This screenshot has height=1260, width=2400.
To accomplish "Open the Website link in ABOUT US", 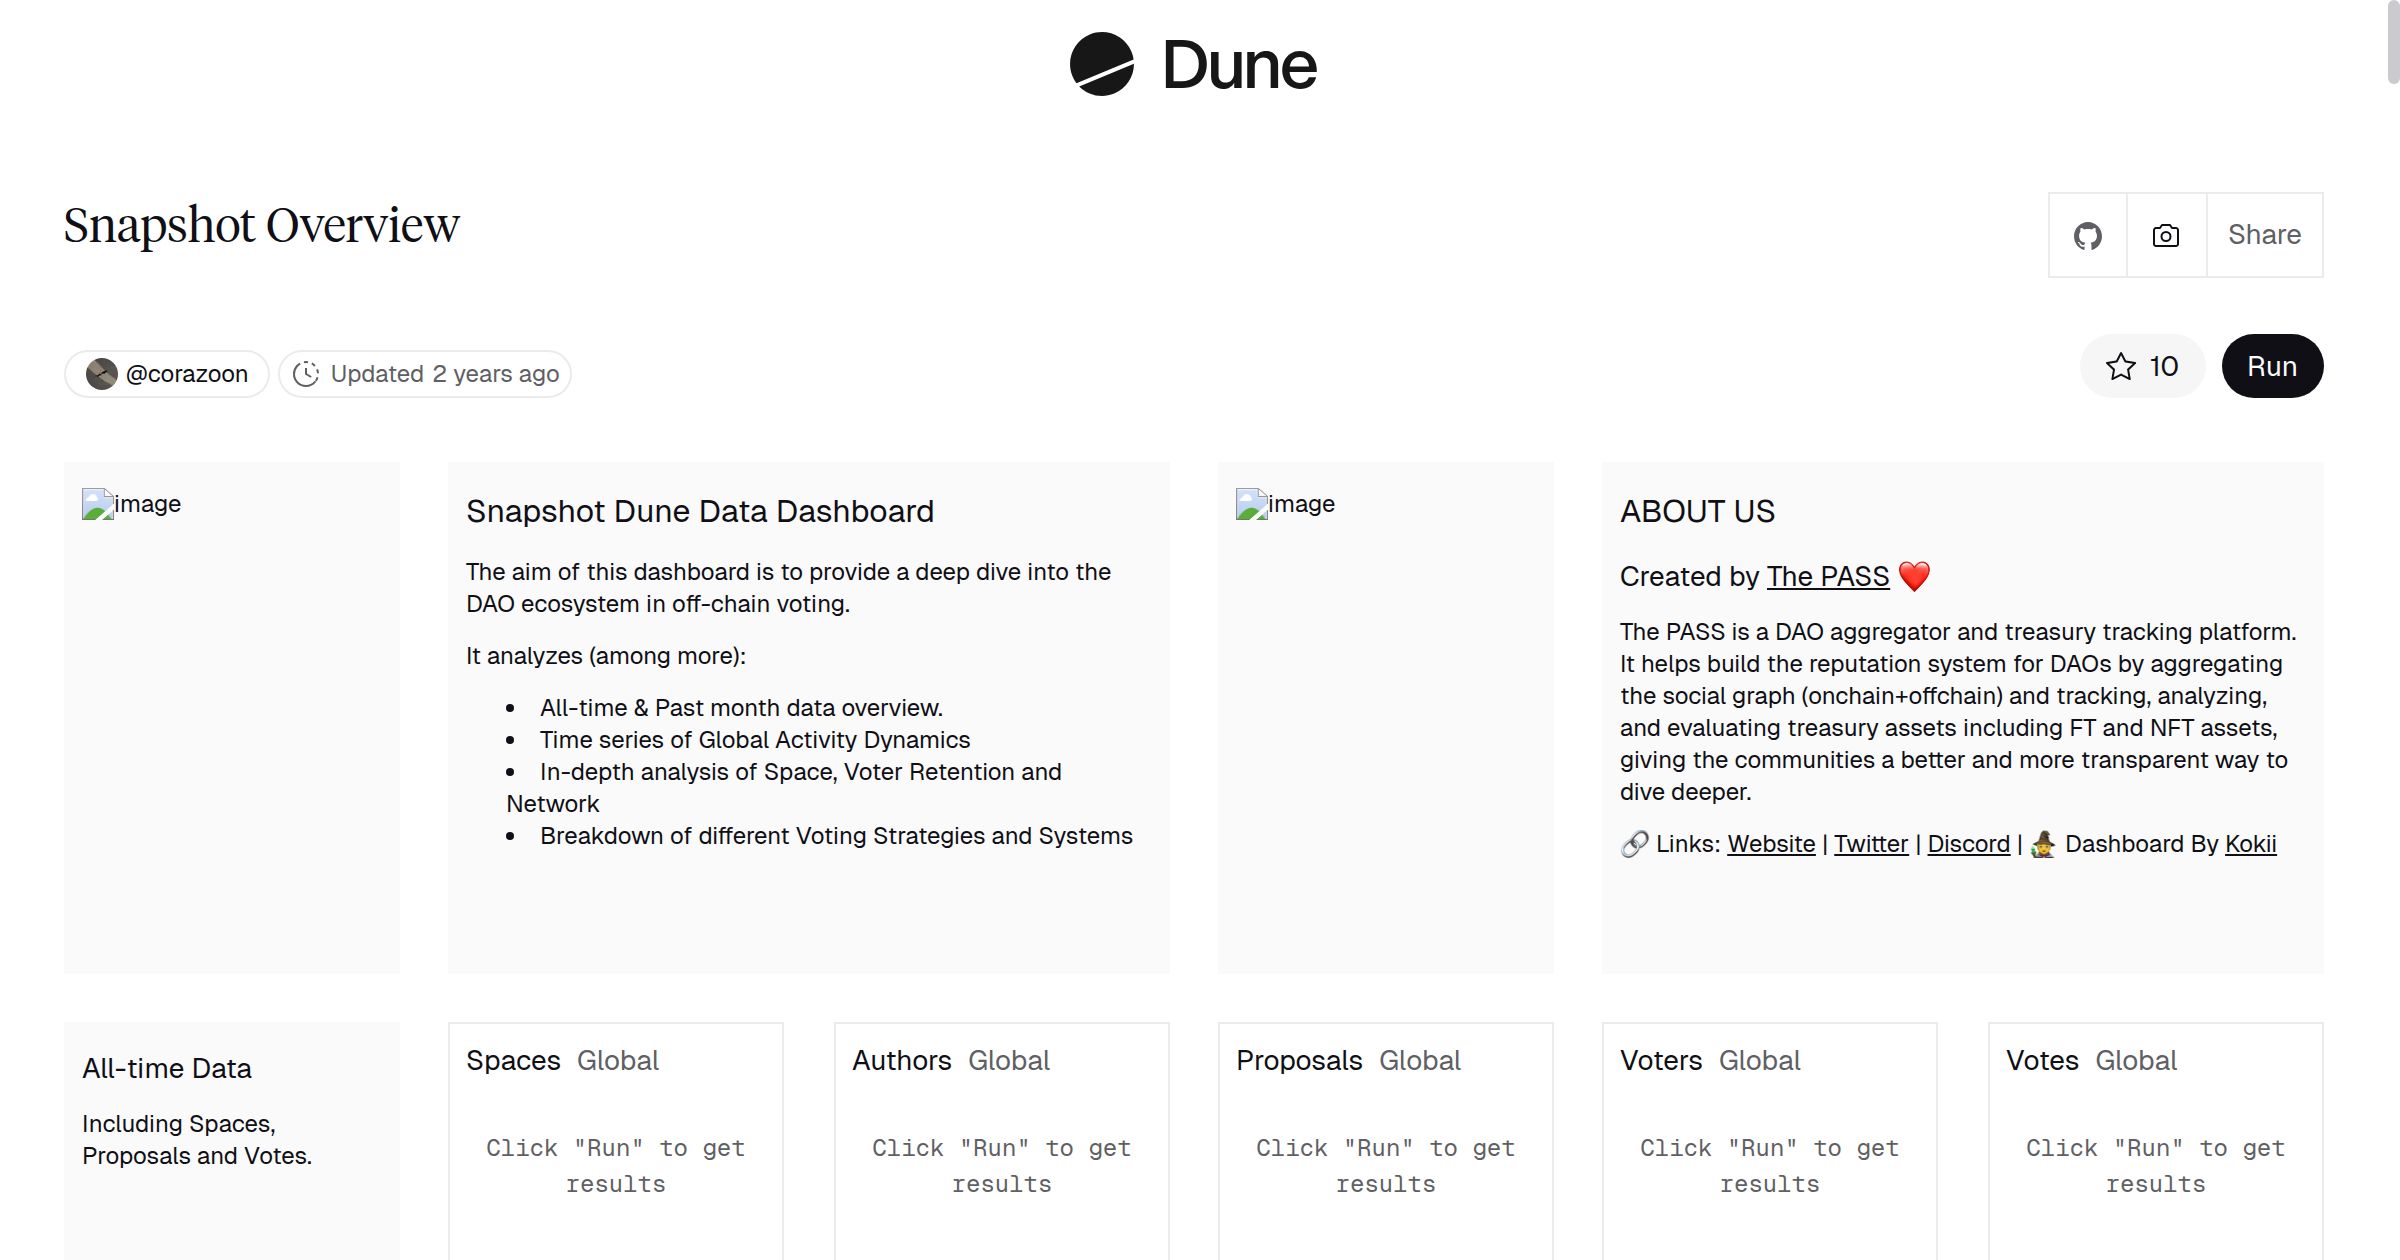I will pos(1770,843).
